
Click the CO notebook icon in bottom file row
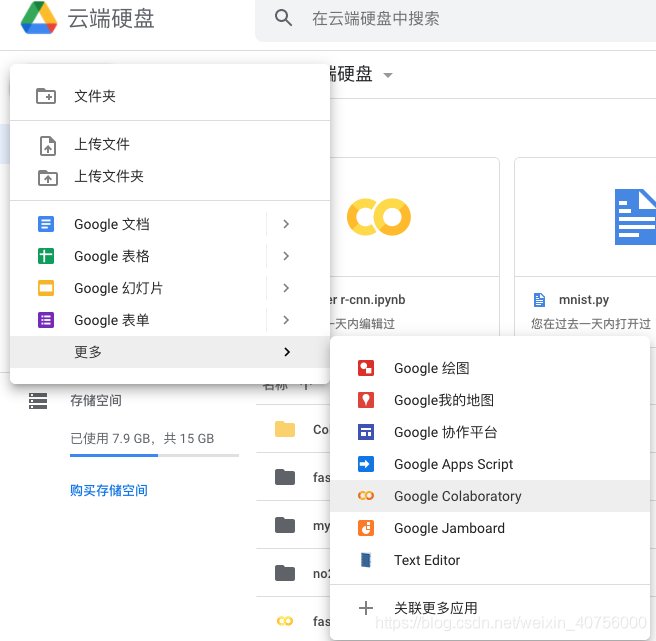click(x=285, y=621)
